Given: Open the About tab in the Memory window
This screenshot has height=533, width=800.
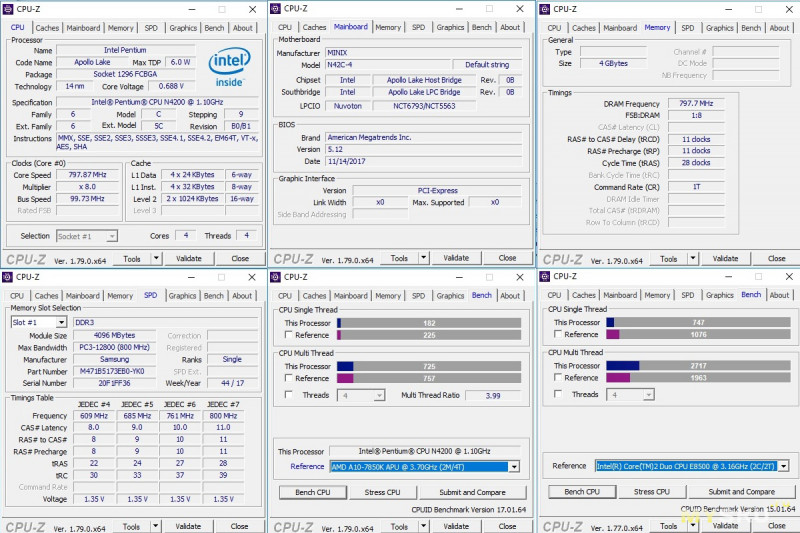Looking at the screenshot, I should pos(779,28).
